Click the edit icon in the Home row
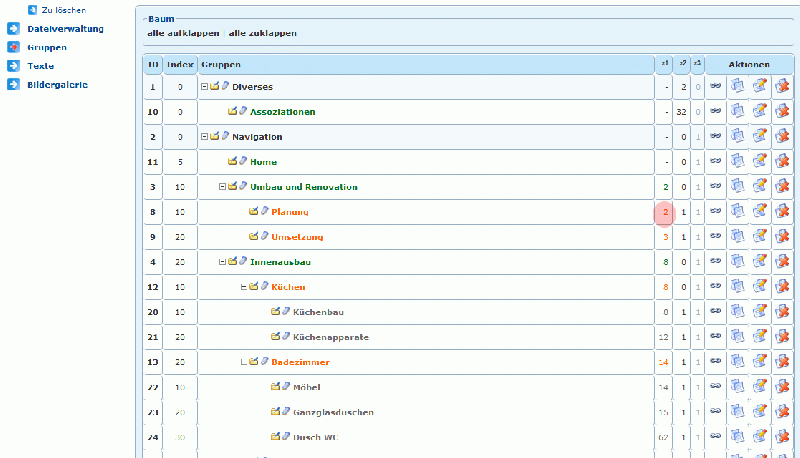 [x=760, y=161]
